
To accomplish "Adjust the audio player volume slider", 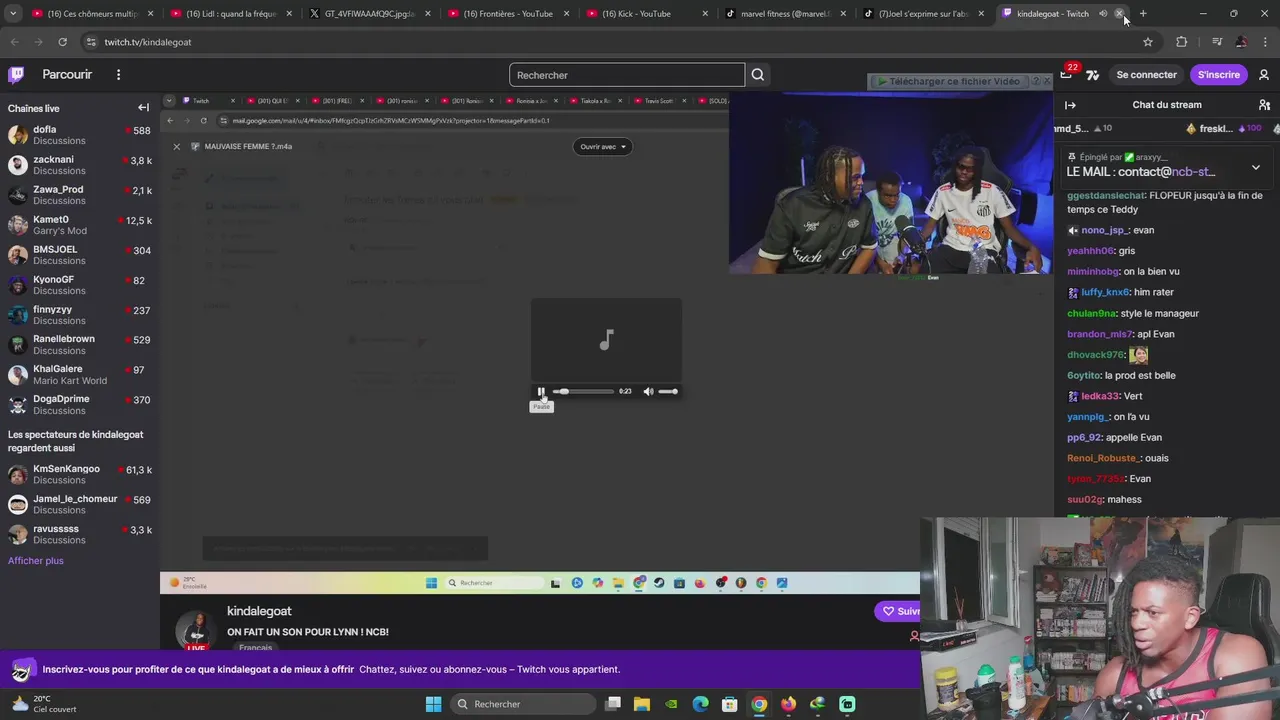I will point(668,391).
